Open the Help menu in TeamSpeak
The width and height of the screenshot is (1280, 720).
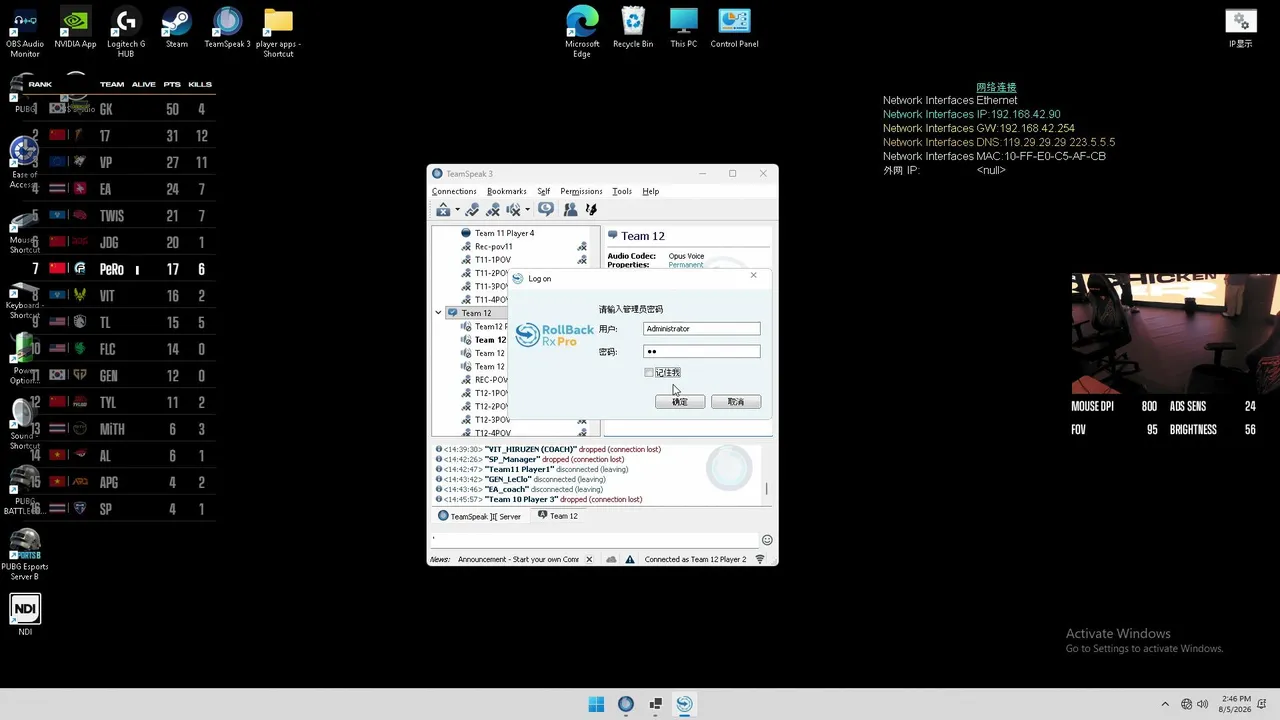(x=651, y=191)
